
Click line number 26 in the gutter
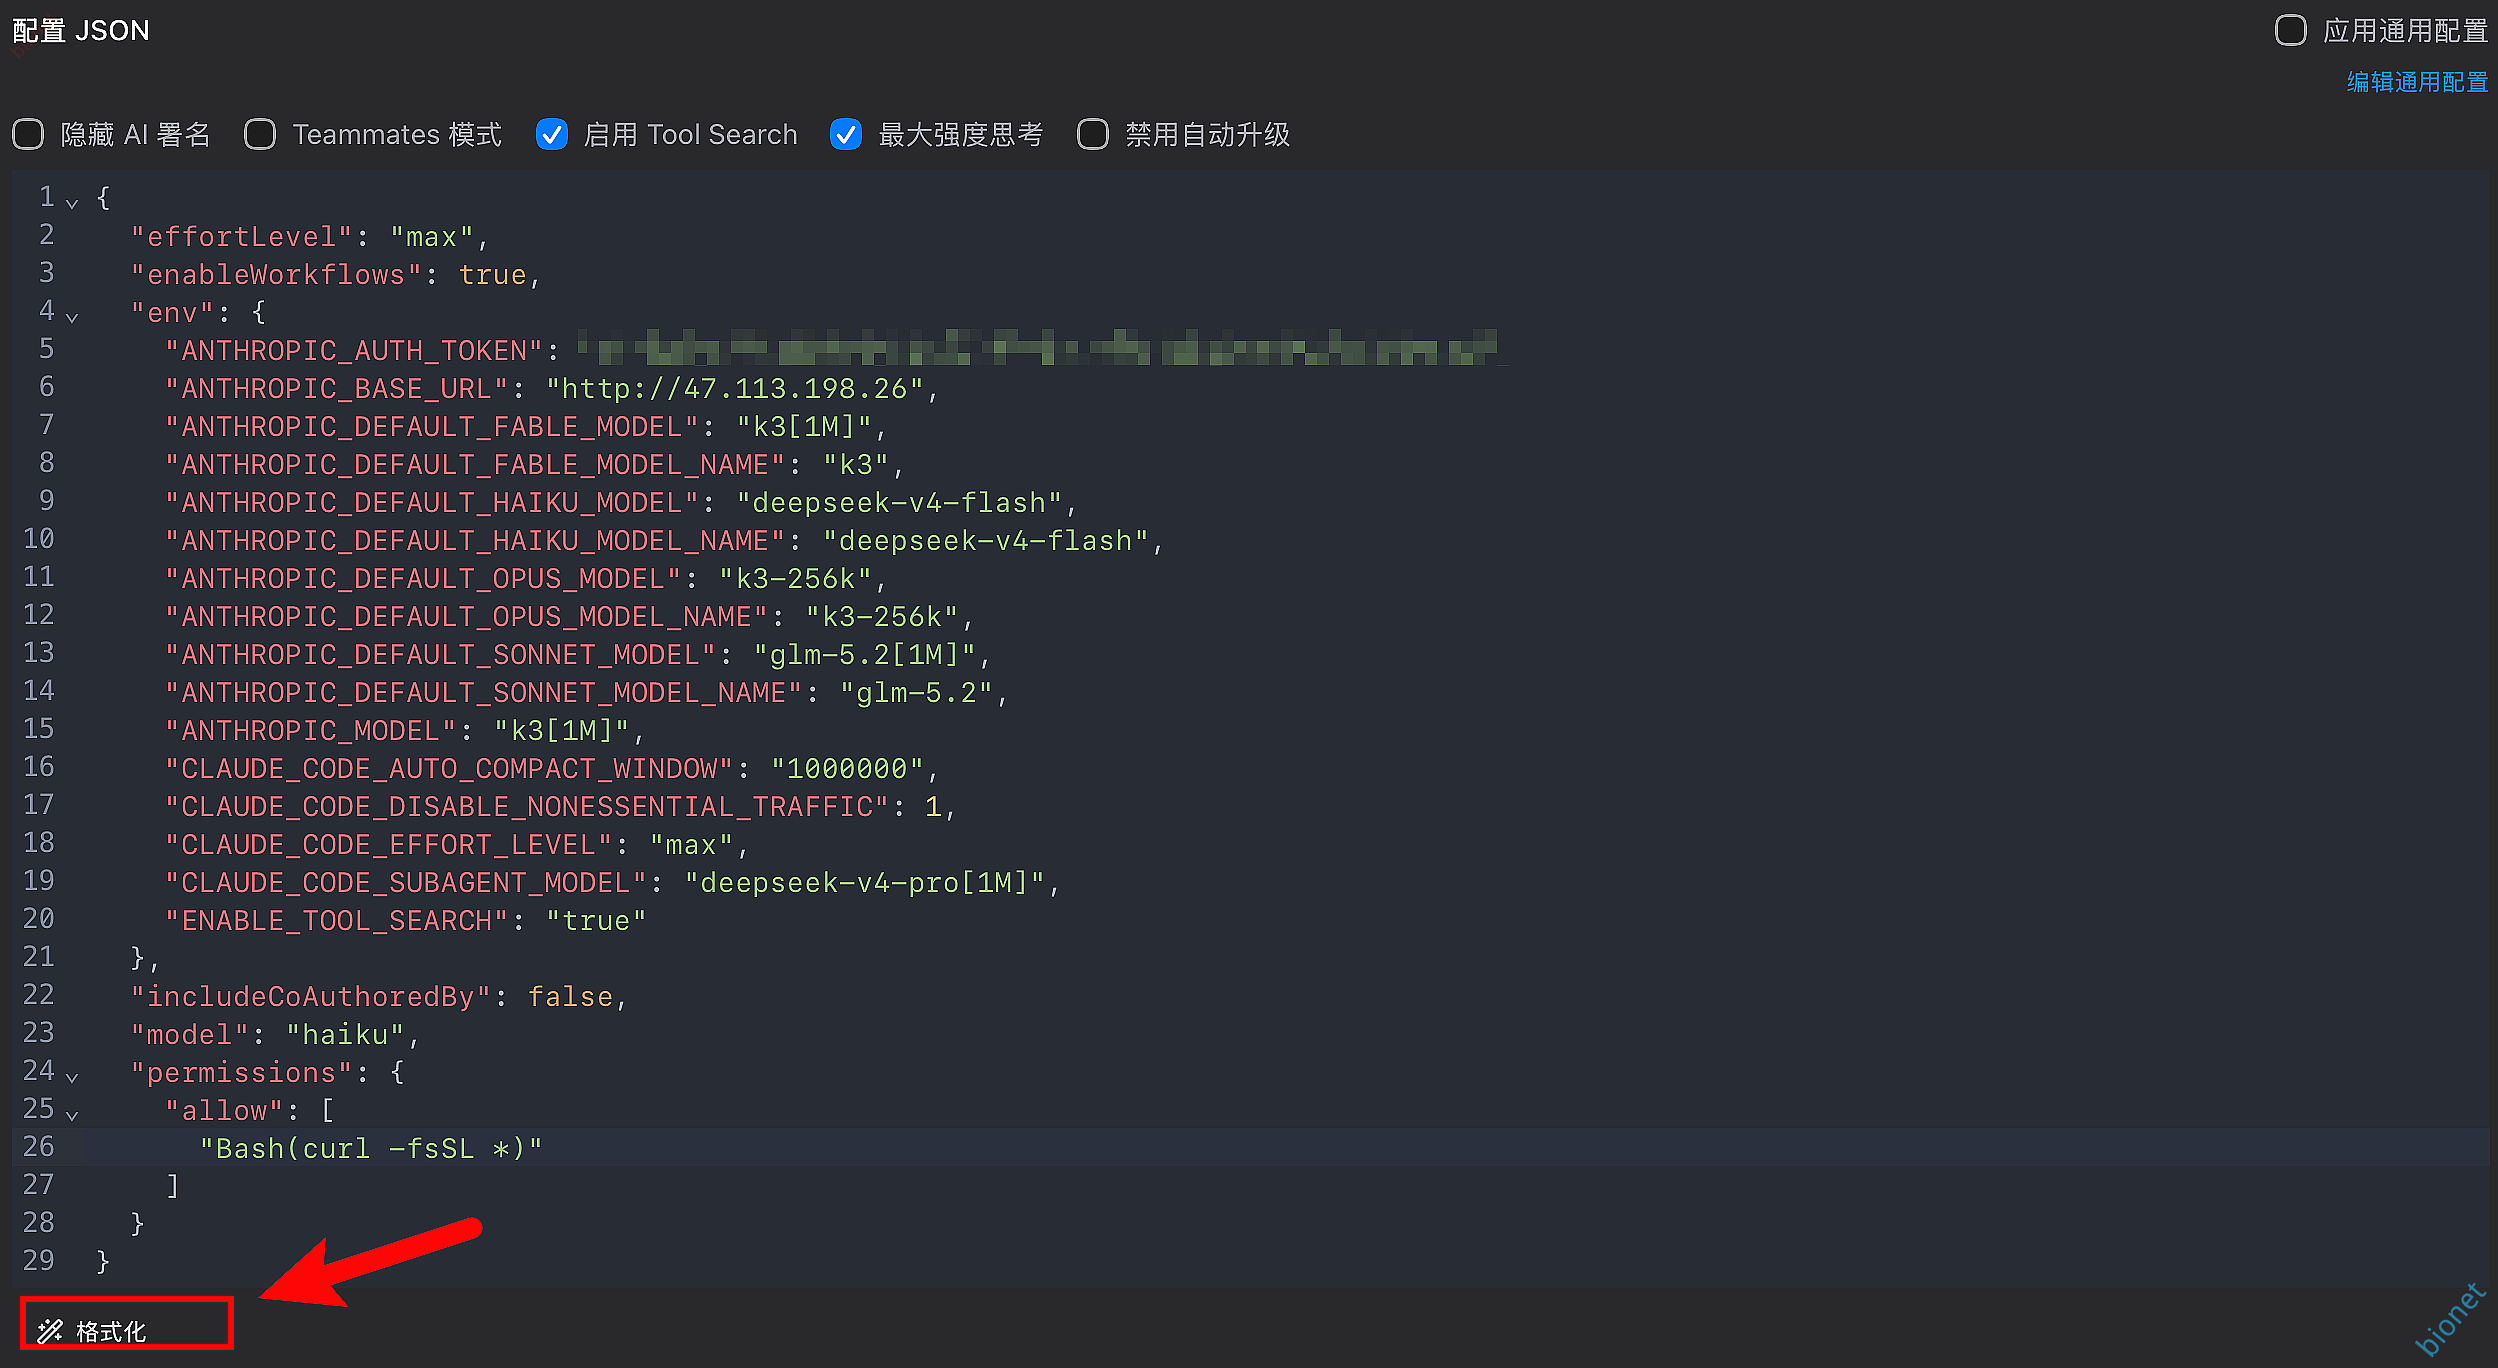38,1147
